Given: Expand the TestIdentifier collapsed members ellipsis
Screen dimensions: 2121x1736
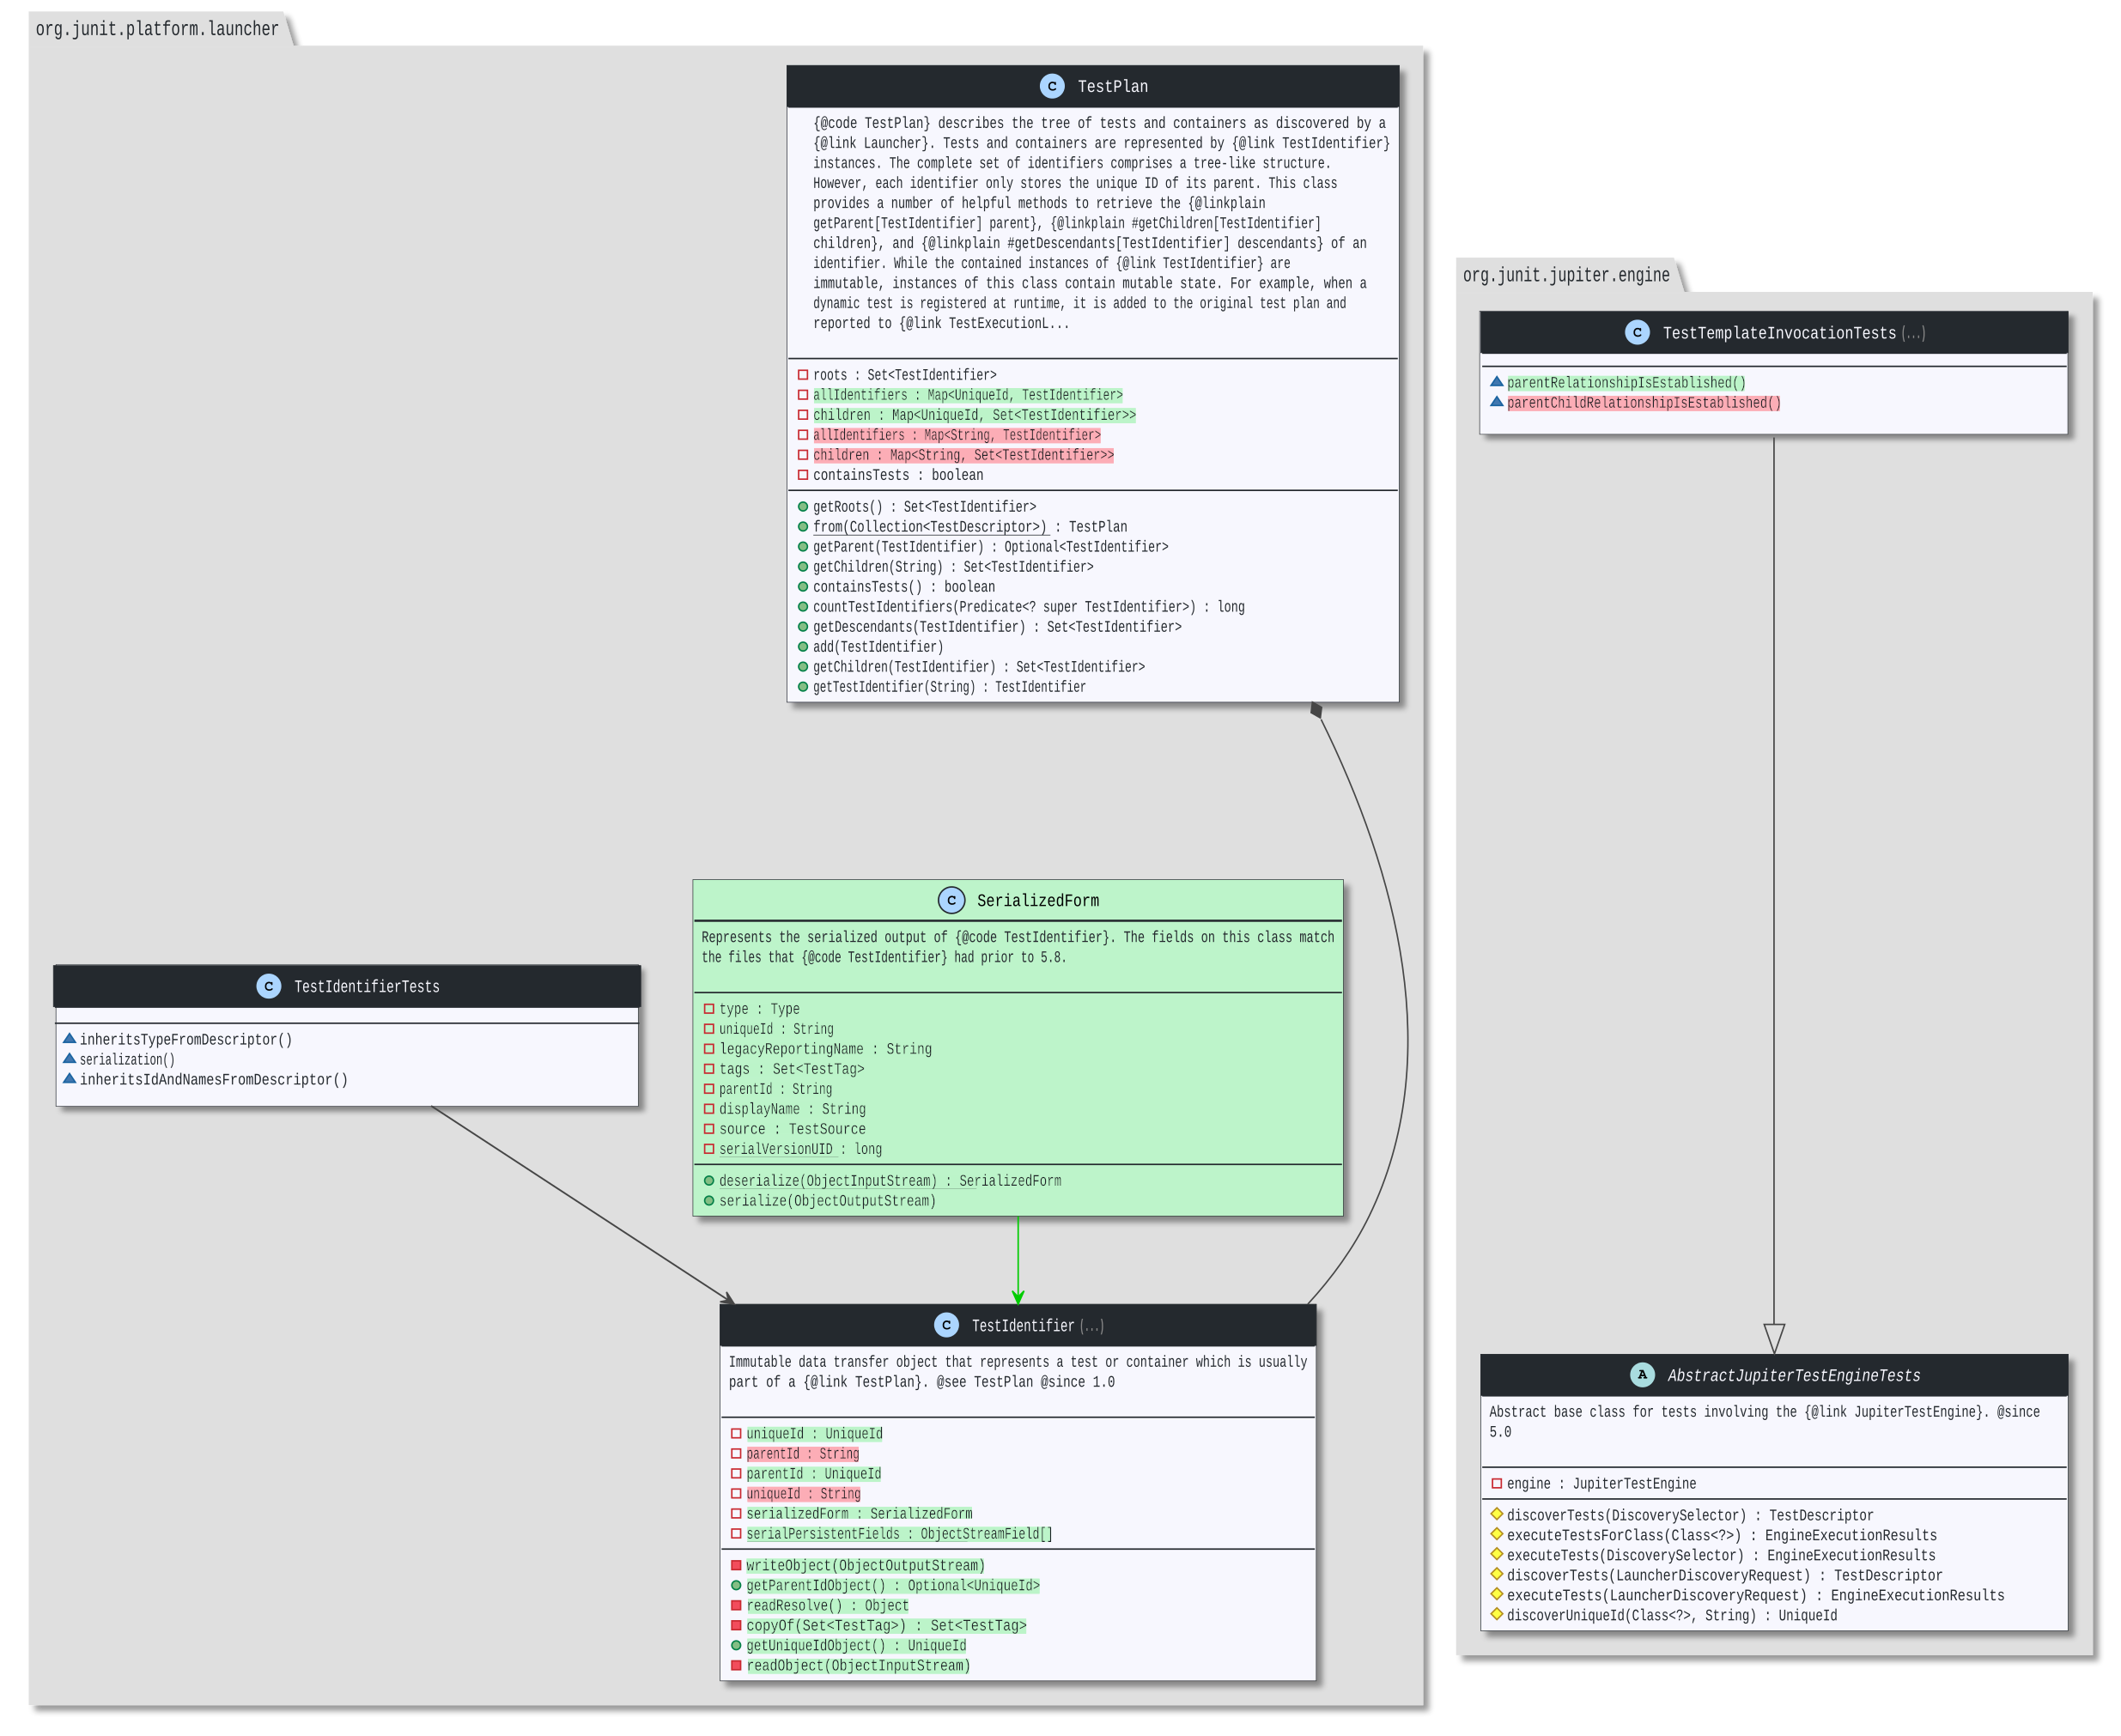Looking at the screenshot, I should pos(1092,1326).
